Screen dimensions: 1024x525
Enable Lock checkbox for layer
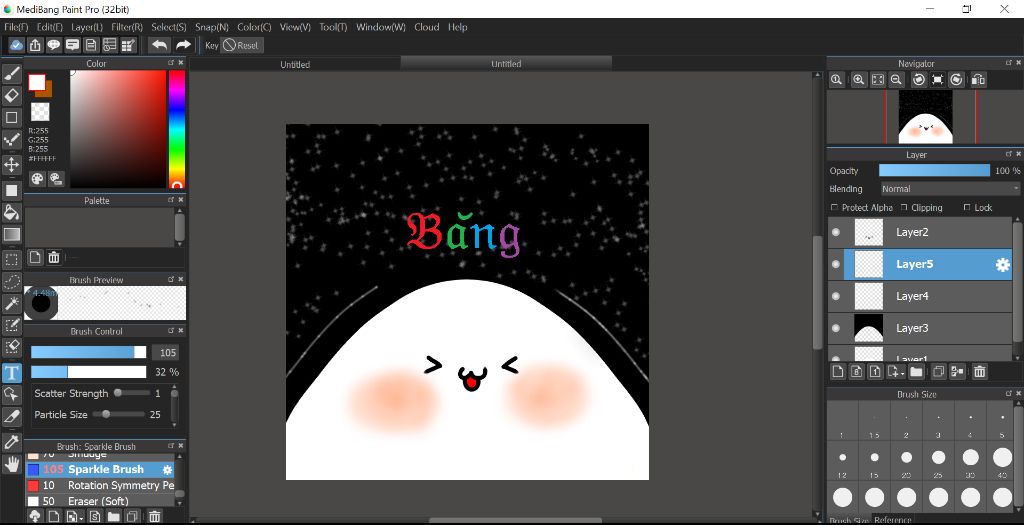coord(967,207)
